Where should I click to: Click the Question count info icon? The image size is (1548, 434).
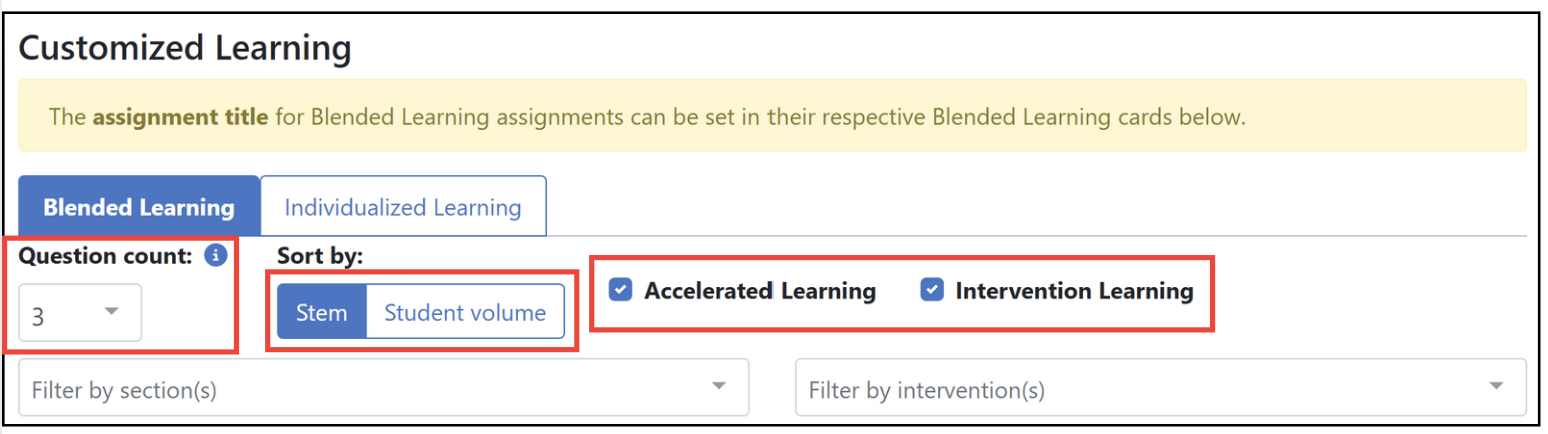click(x=215, y=255)
